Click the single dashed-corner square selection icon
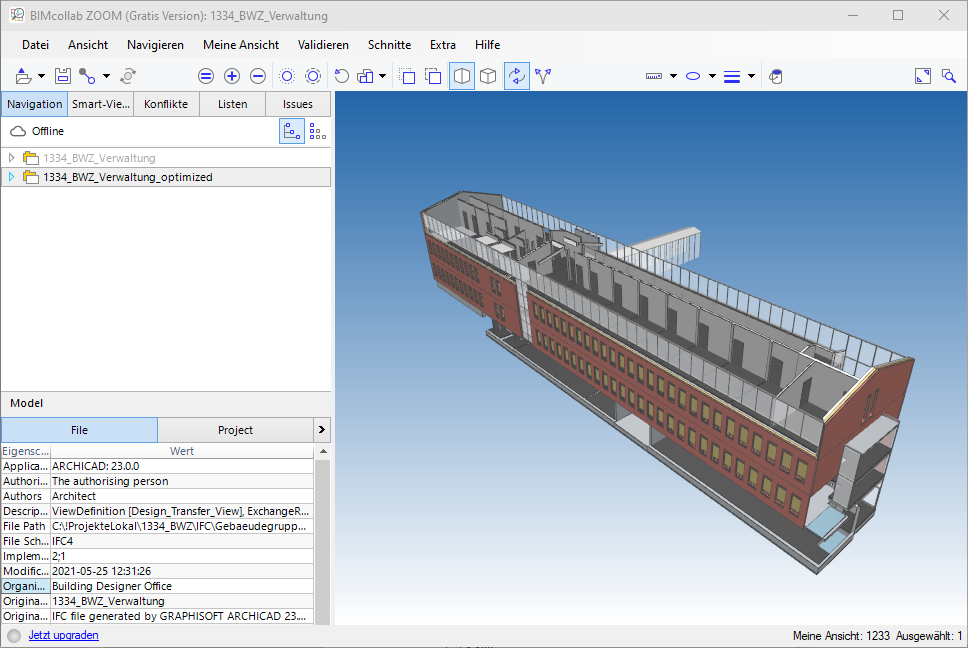The image size is (968, 648). (407, 77)
